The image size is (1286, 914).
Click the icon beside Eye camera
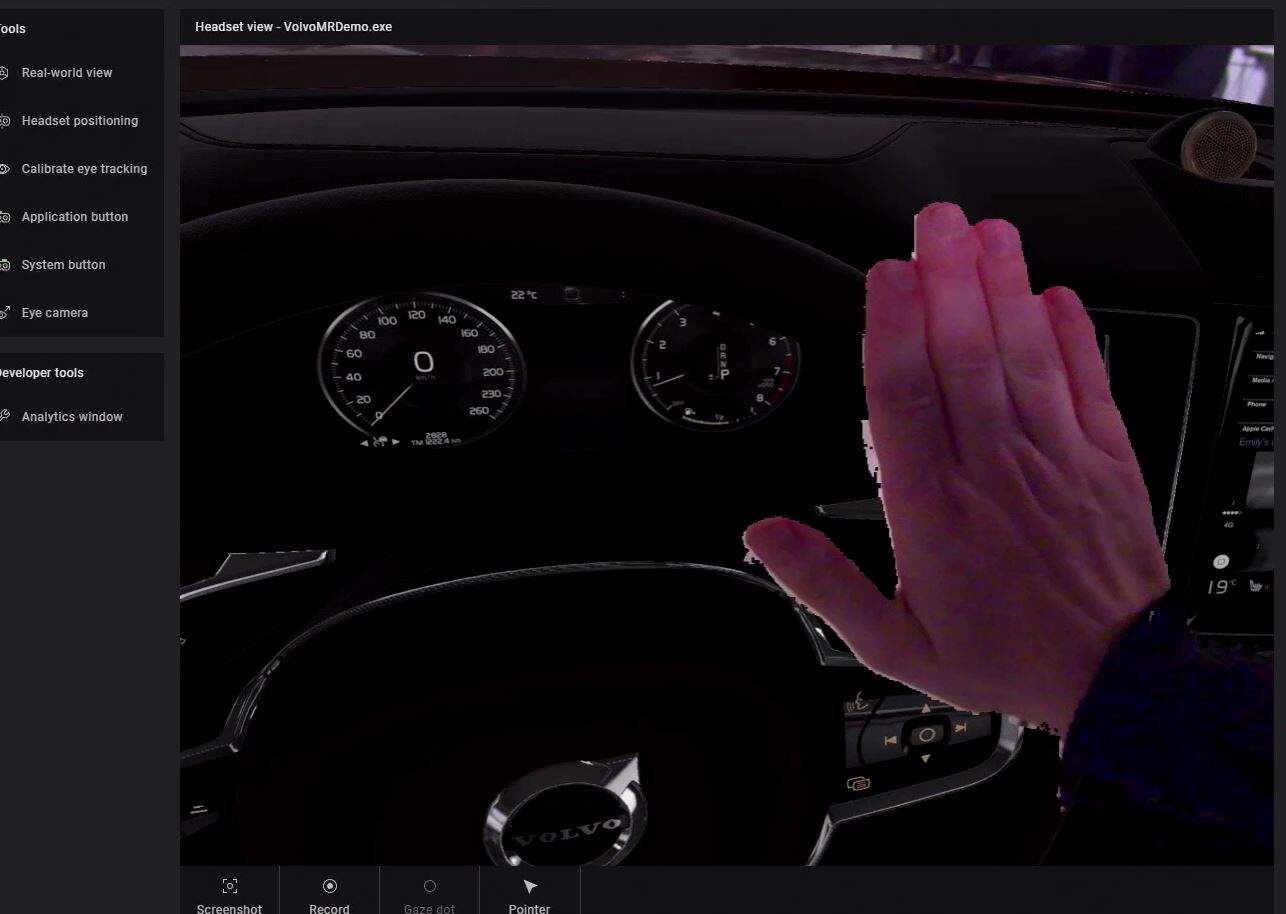pyautogui.click(x=4, y=313)
